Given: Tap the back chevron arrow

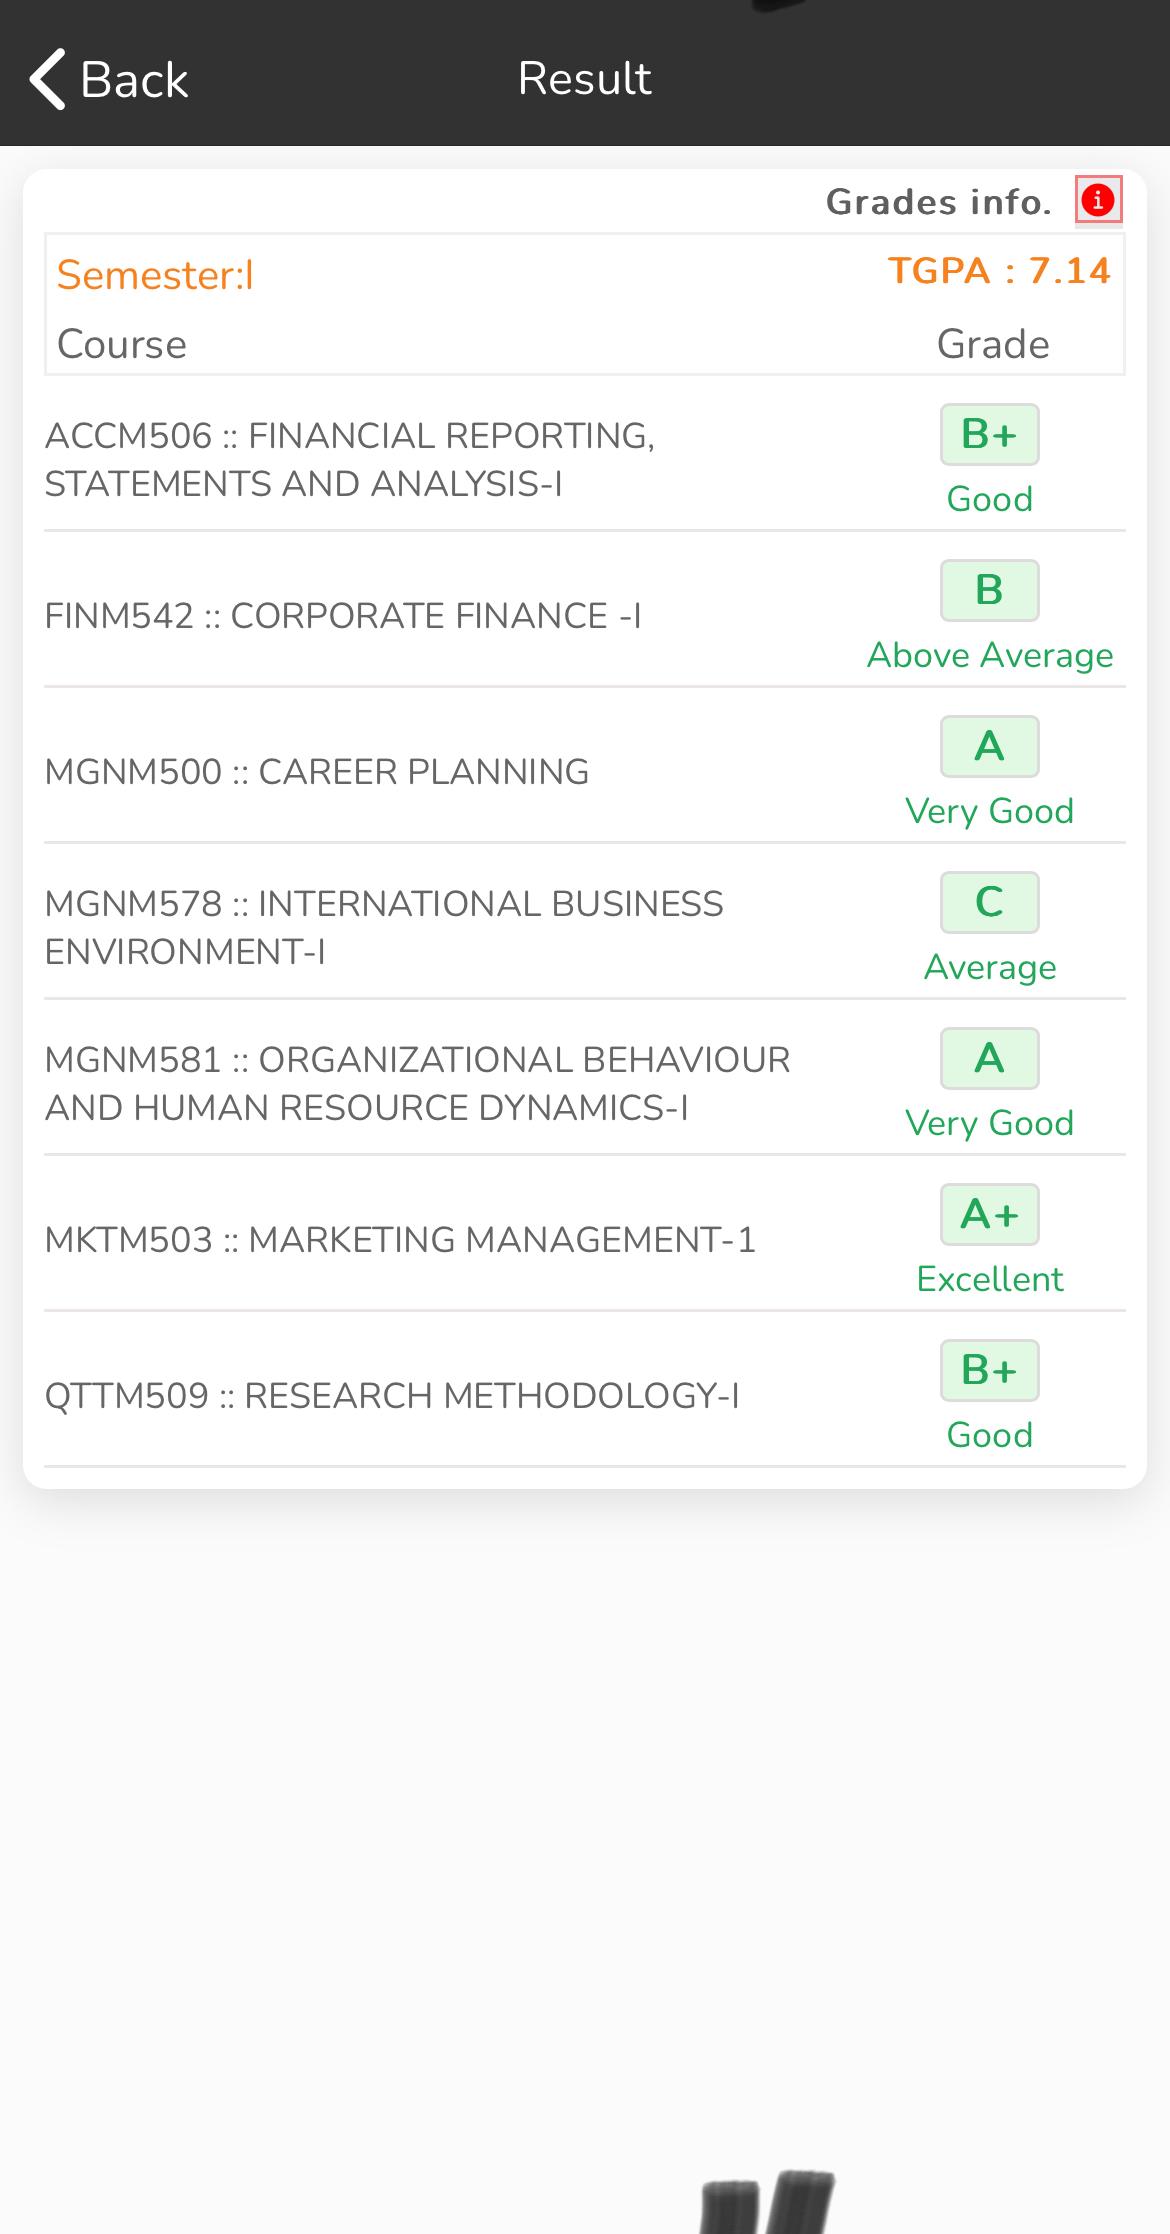Looking at the screenshot, I should click(48, 78).
